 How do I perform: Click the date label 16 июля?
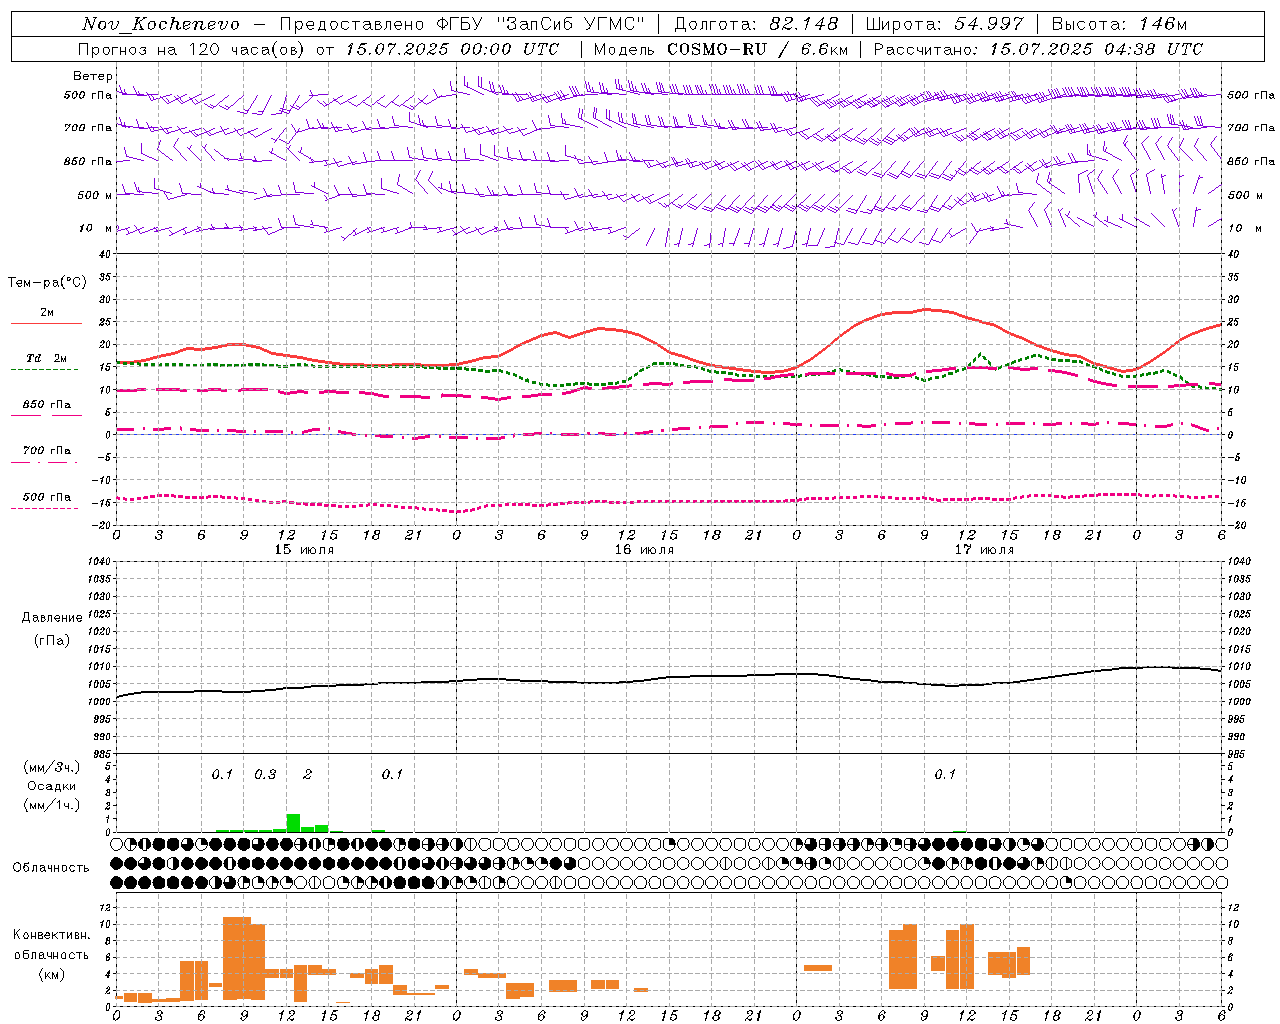click(x=644, y=549)
